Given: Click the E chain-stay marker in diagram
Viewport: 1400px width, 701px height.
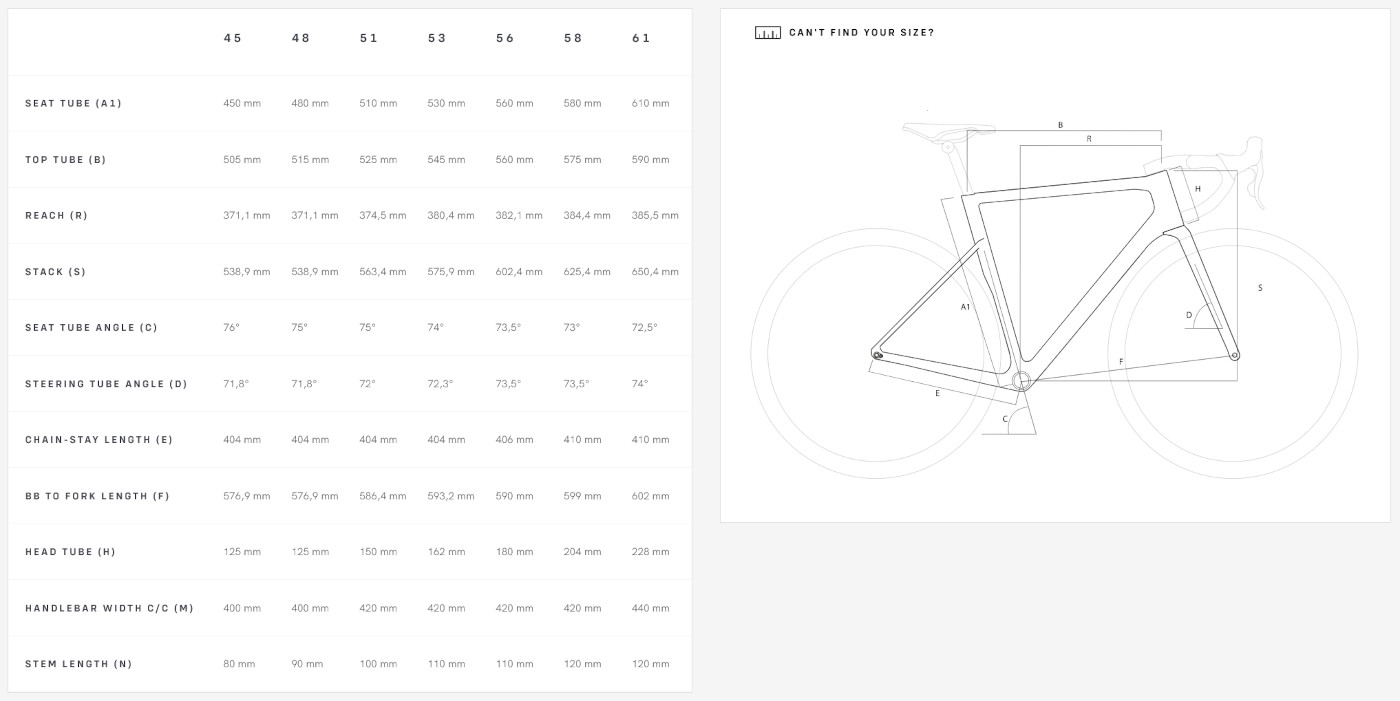Looking at the screenshot, I should tap(937, 394).
